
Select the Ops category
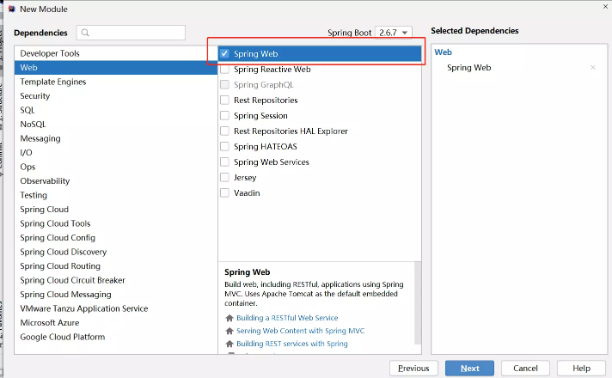[116, 167]
